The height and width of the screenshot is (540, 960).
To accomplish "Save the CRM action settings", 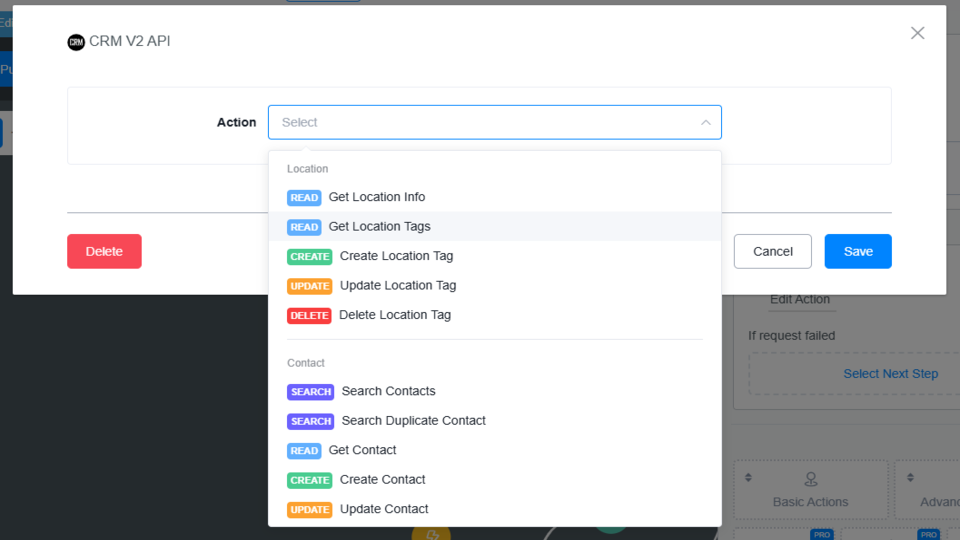I will coord(858,251).
